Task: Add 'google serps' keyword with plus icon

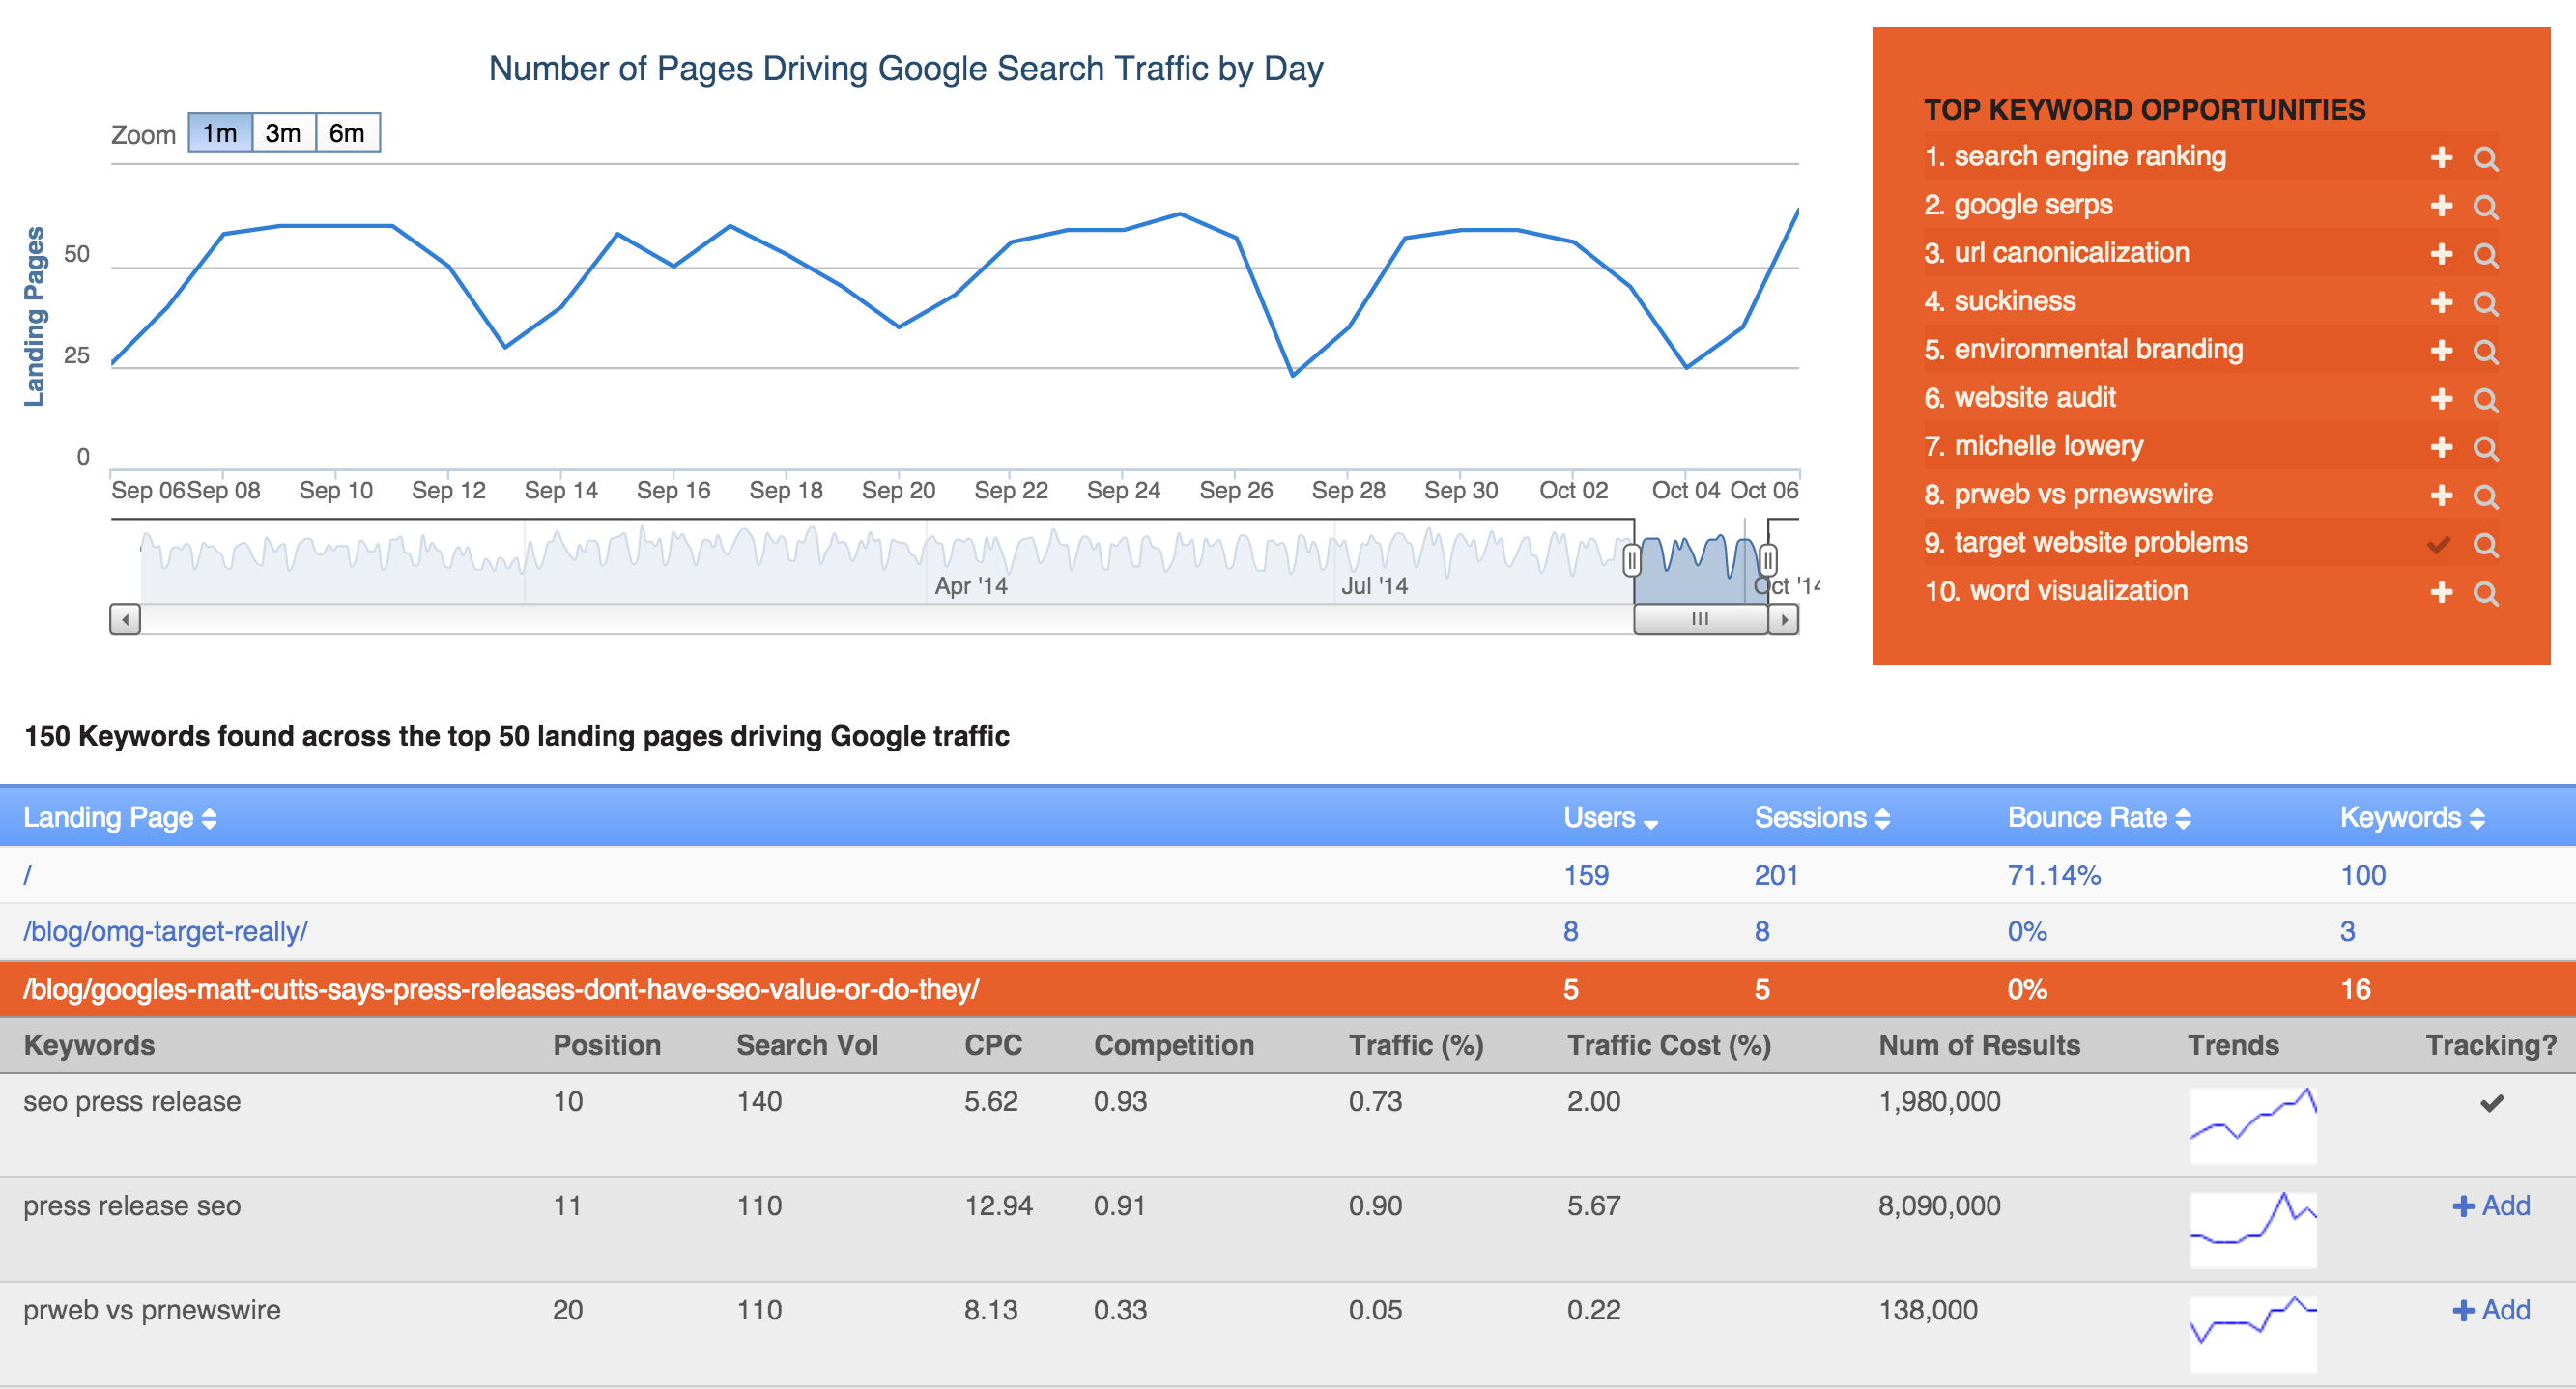Action: (2441, 205)
